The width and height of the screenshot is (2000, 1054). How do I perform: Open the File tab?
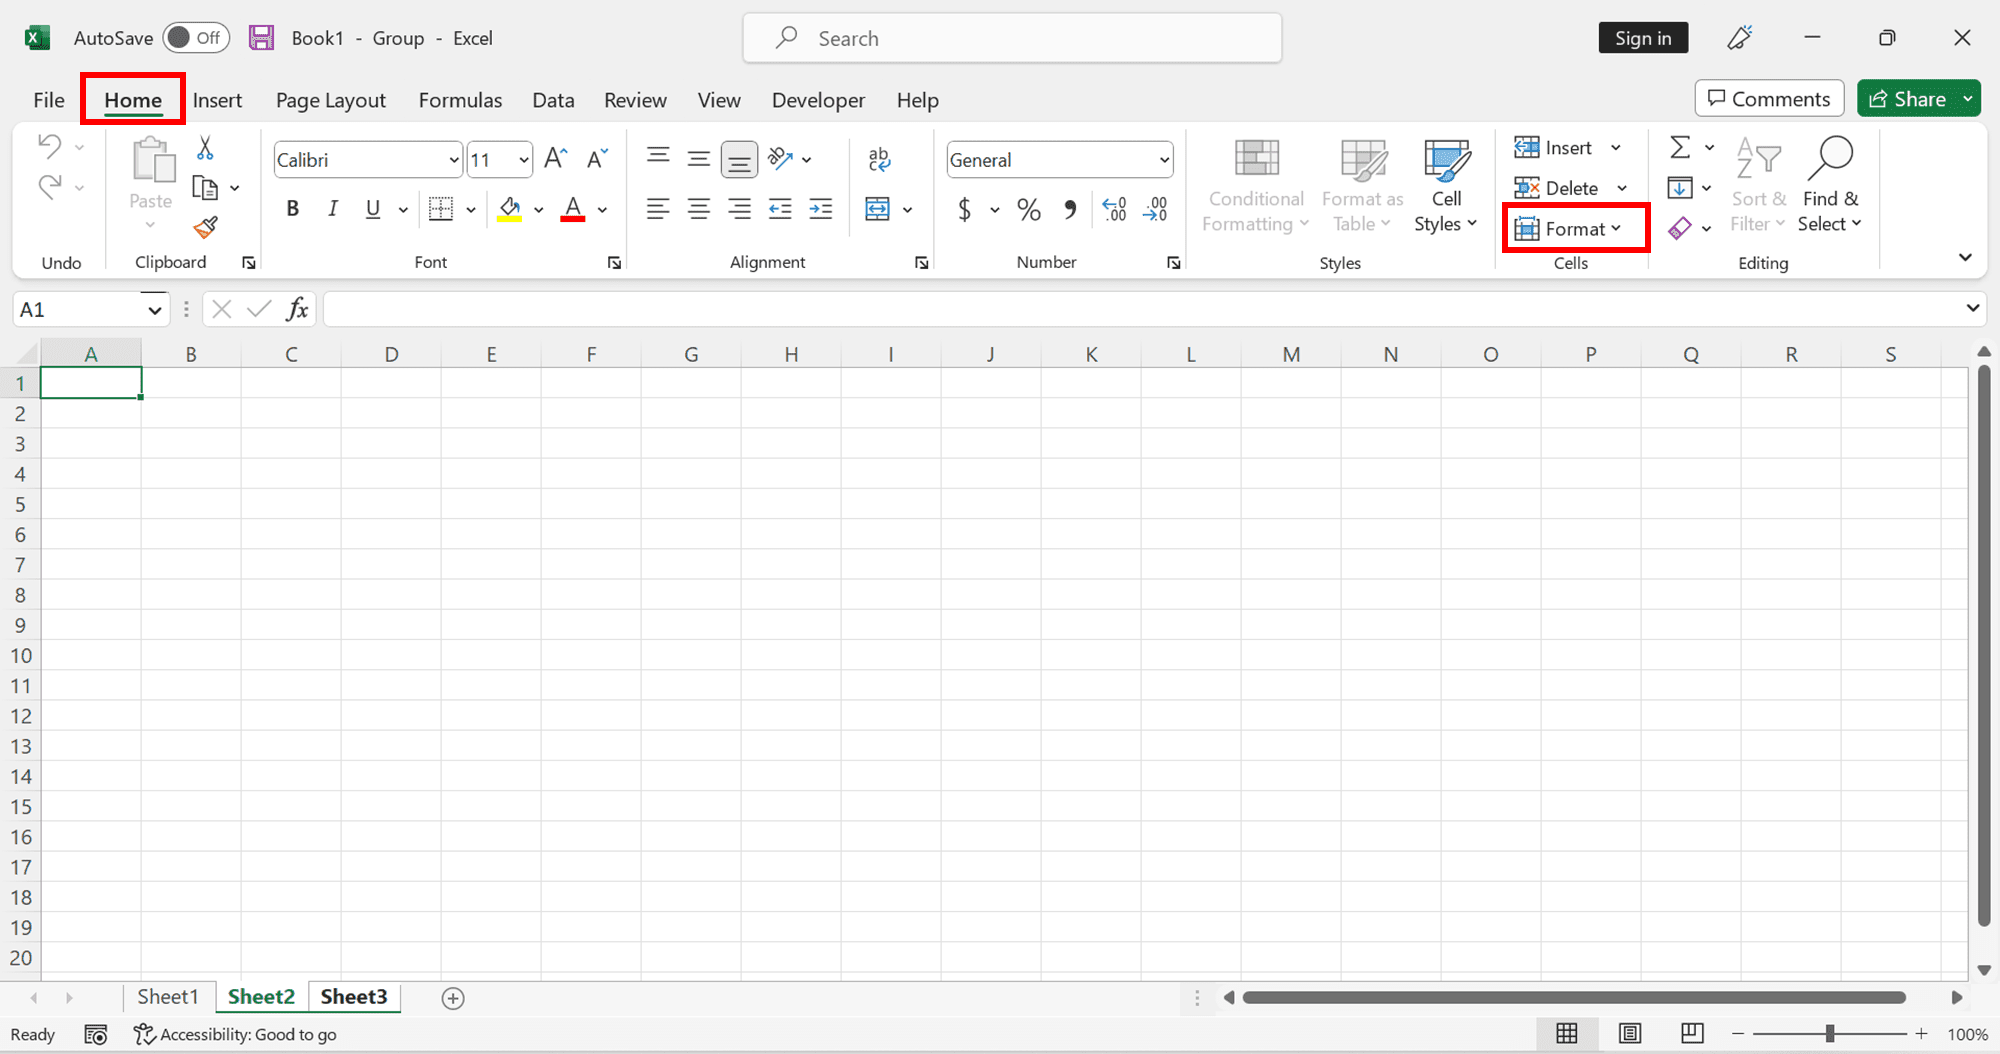pos(49,100)
